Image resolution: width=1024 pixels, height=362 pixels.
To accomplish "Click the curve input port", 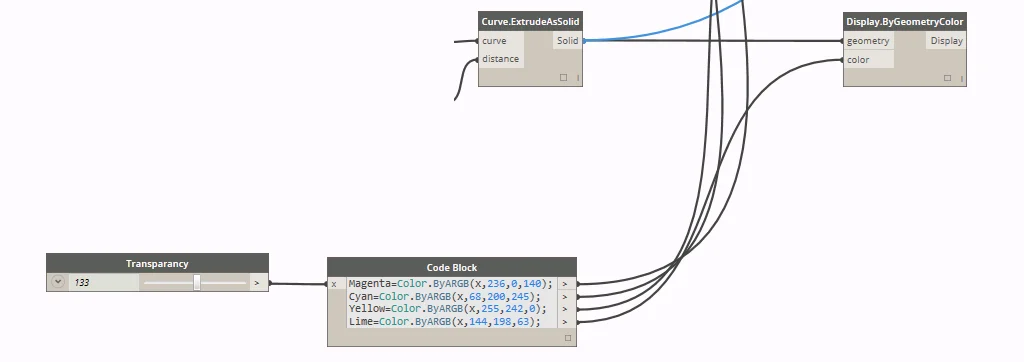I will pyautogui.click(x=501, y=41).
